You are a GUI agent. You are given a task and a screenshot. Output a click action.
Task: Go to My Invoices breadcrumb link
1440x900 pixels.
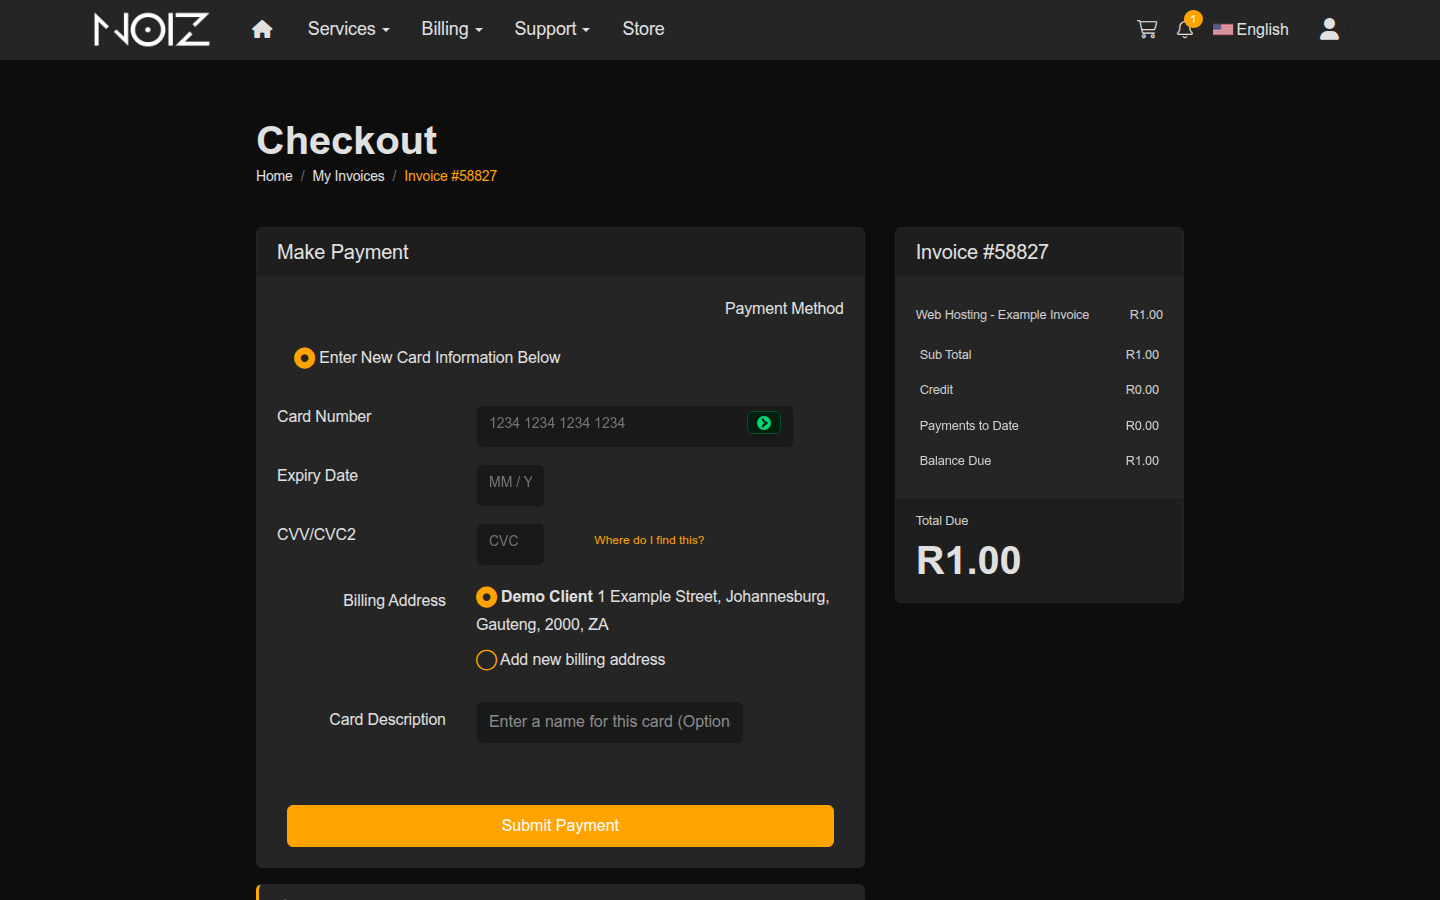pos(348,176)
